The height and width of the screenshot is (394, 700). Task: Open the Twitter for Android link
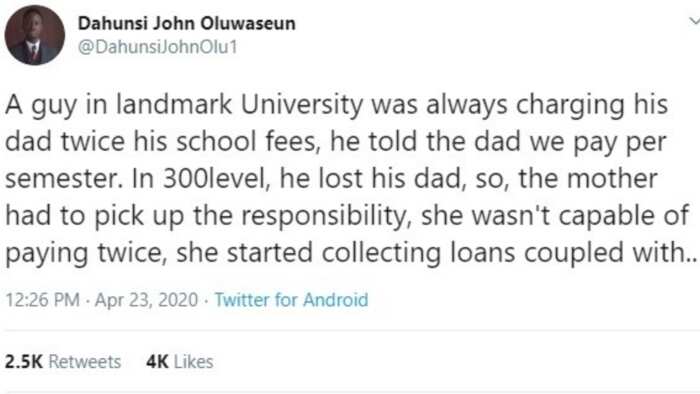pyautogui.click(x=292, y=299)
